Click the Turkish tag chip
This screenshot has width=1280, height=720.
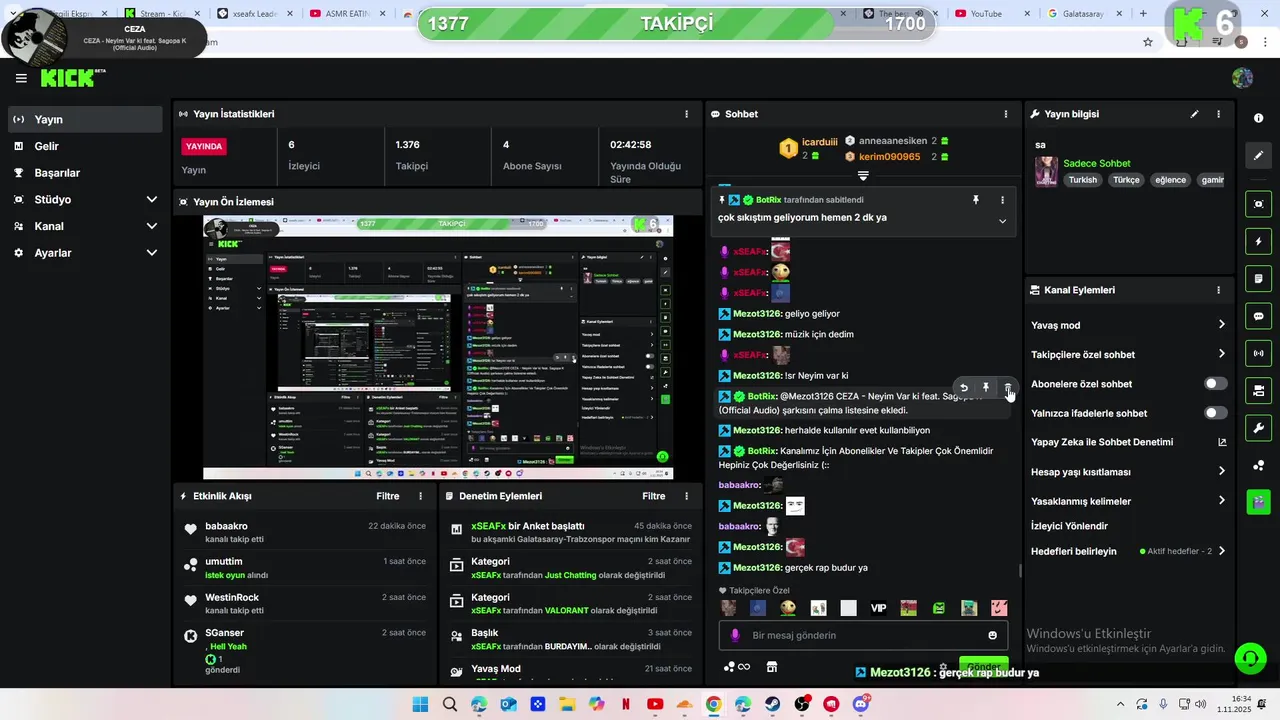(x=1082, y=180)
